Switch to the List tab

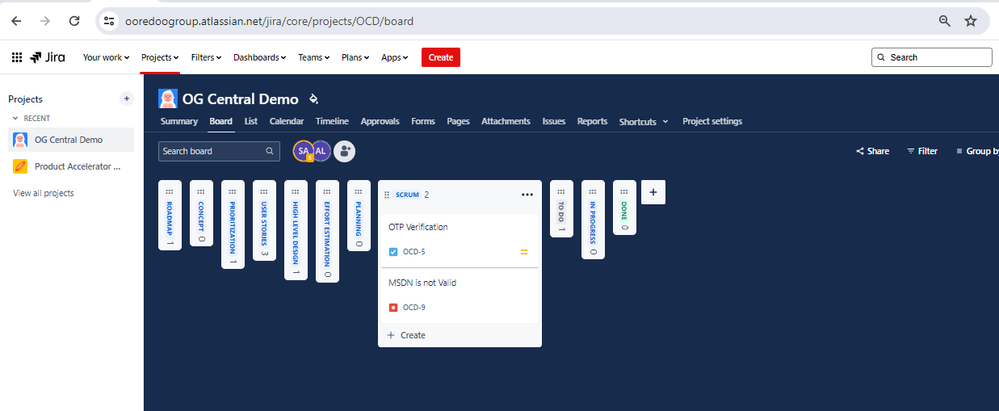[x=251, y=121]
